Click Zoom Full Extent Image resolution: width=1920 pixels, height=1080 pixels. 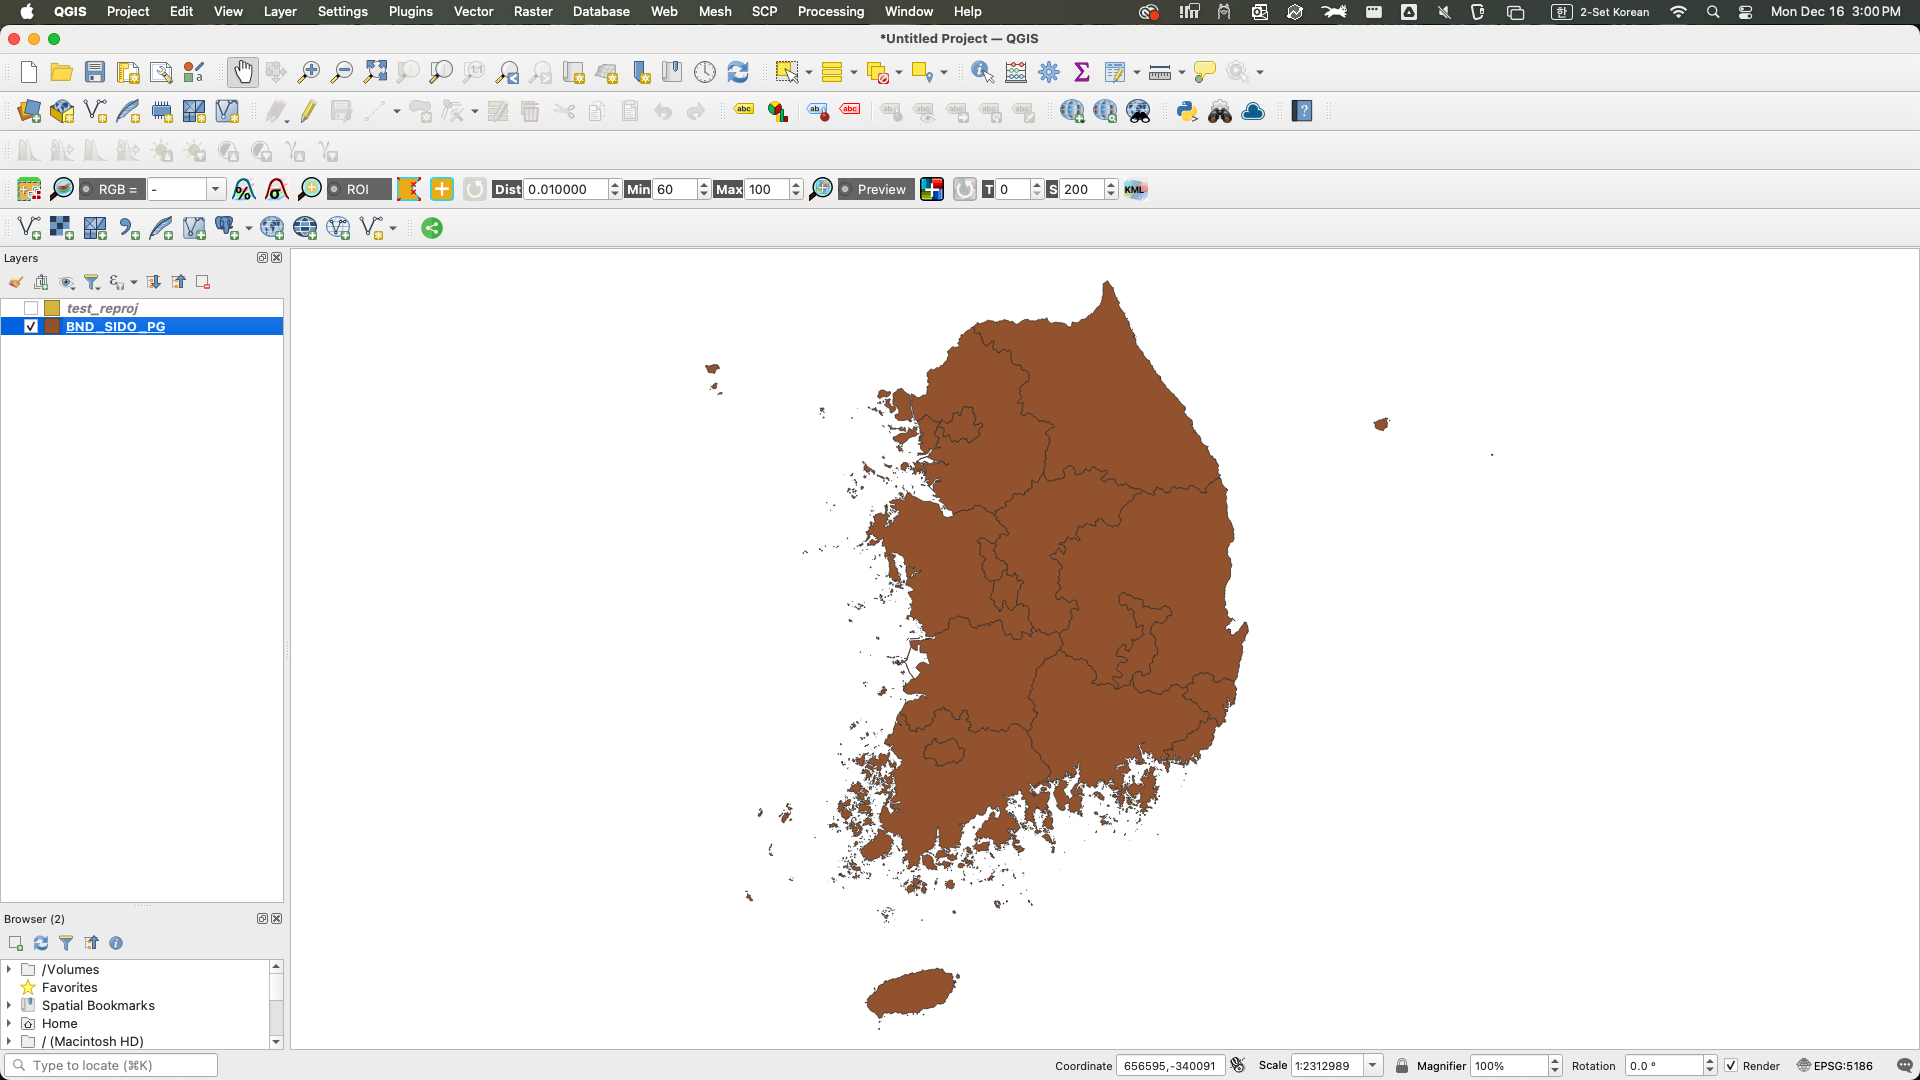pyautogui.click(x=375, y=71)
